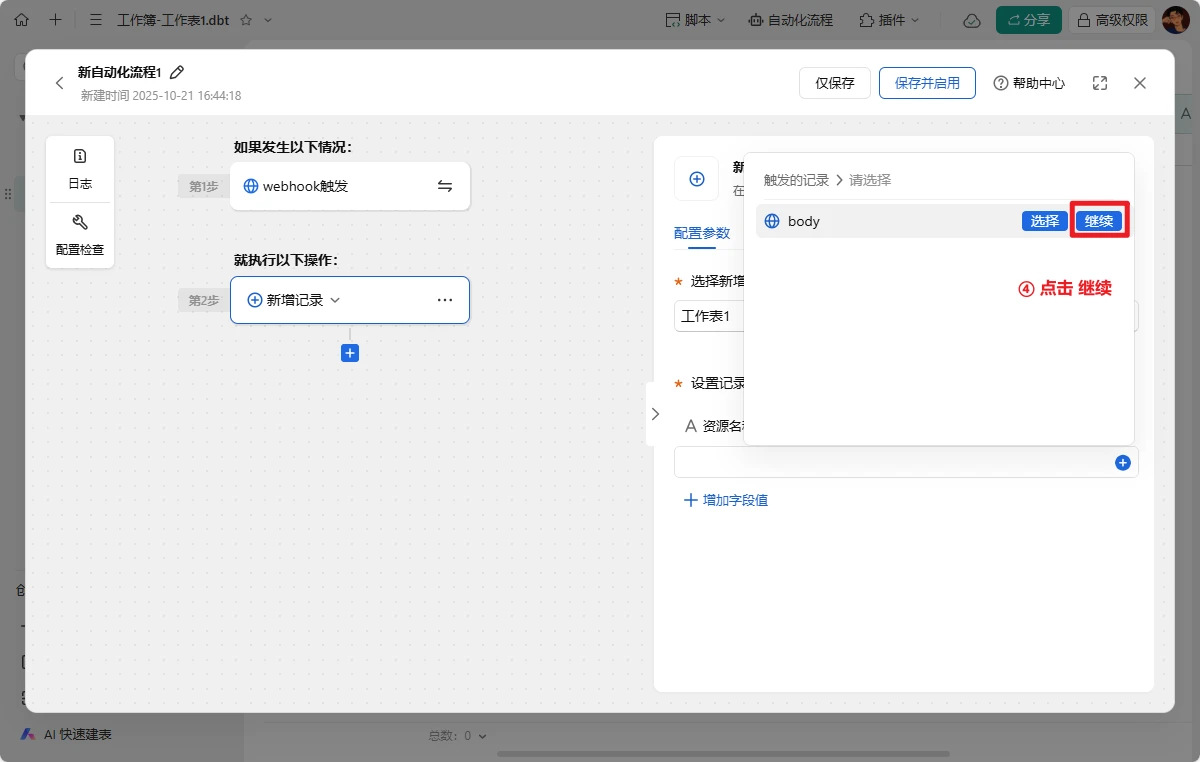Click the 继续 button for body
Image resolution: width=1200 pixels, height=762 pixels.
tap(1099, 221)
